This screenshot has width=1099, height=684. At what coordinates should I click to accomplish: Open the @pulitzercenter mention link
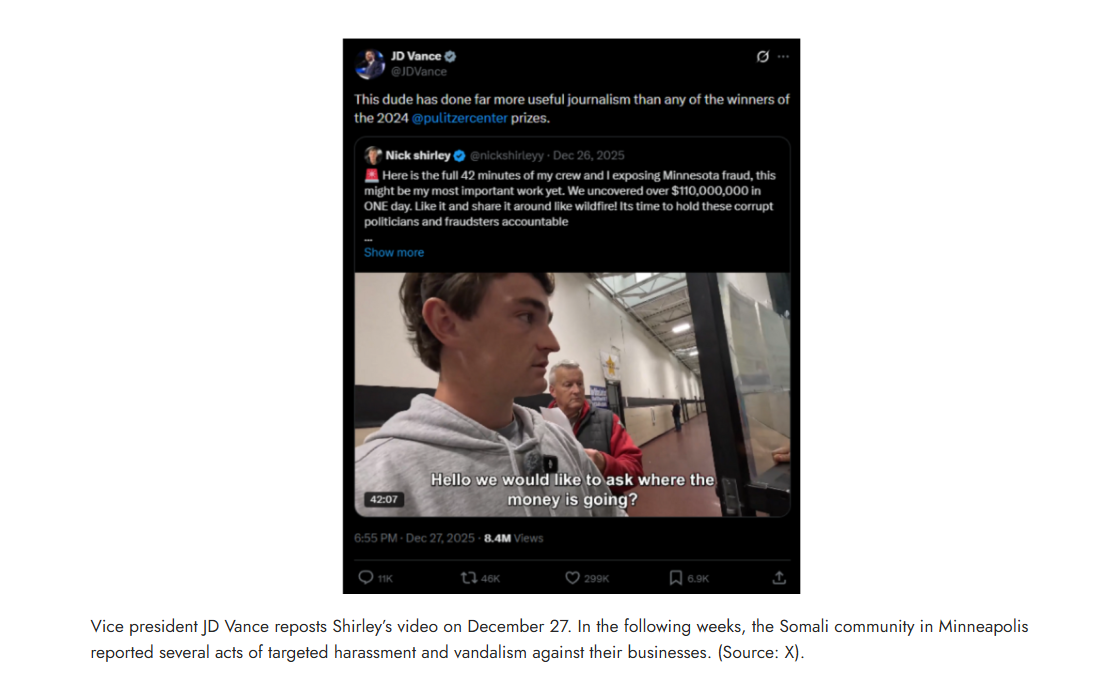(x=459, y=118)
